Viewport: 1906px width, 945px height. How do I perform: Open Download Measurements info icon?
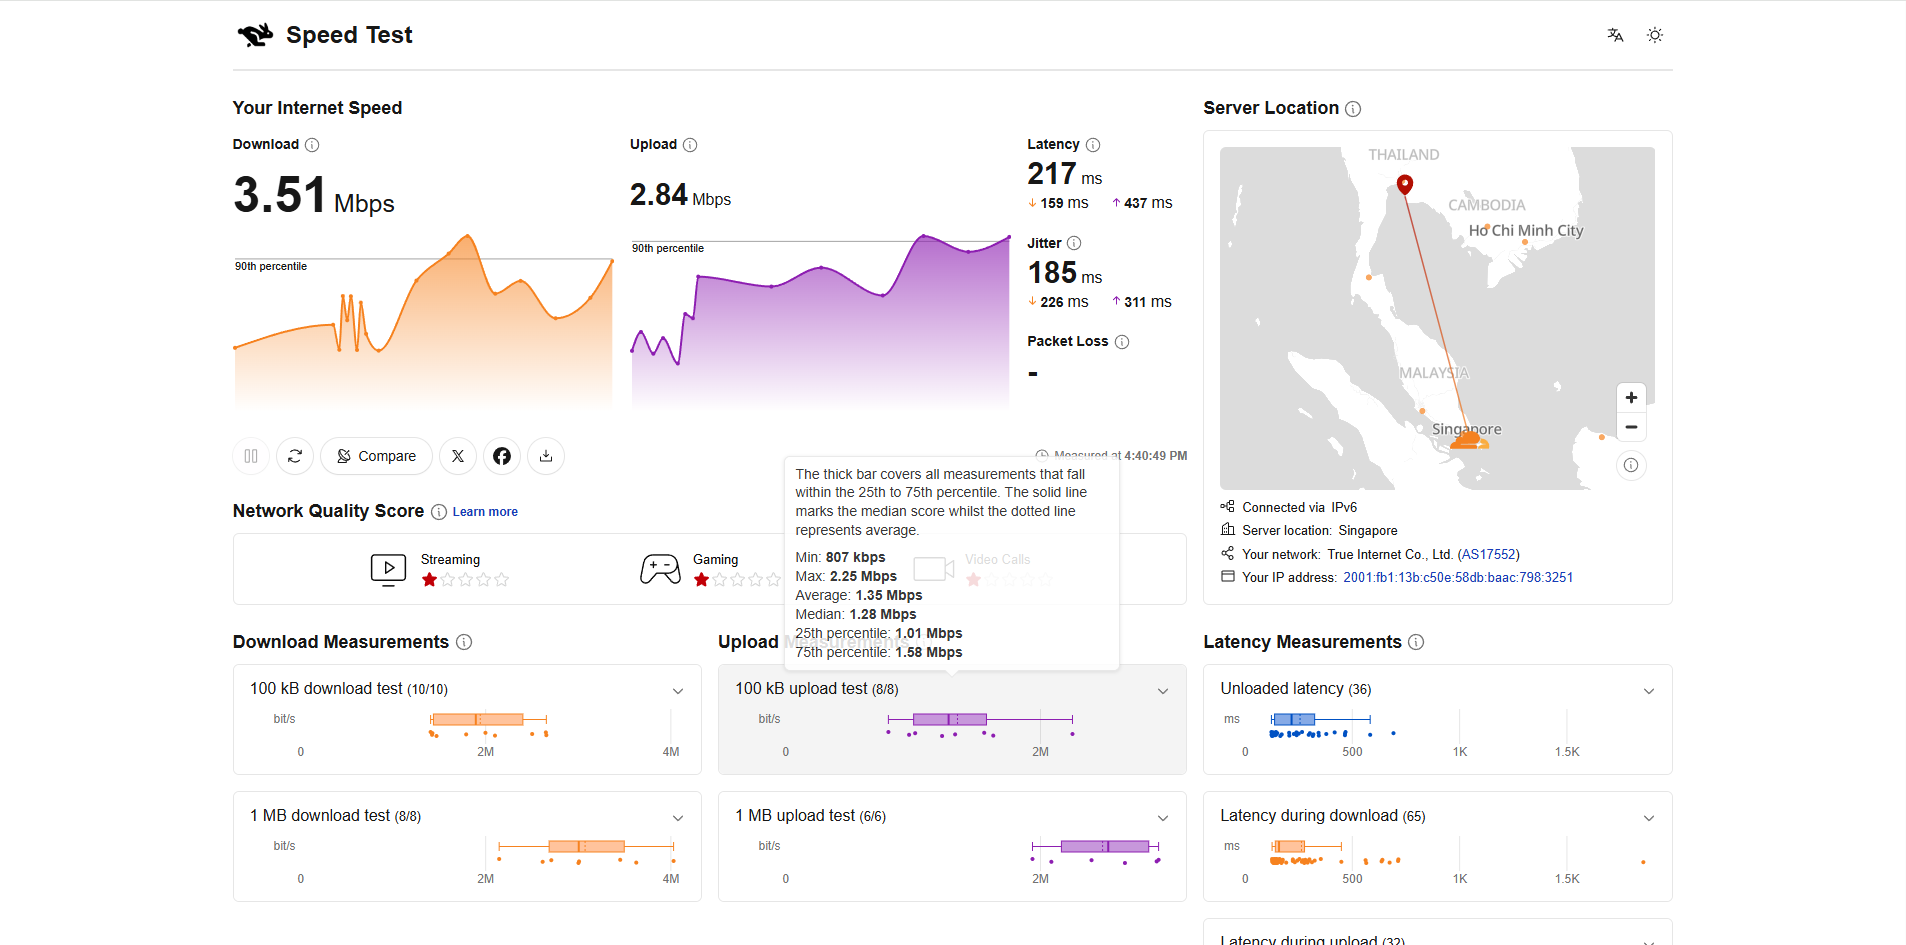(464, 642)
